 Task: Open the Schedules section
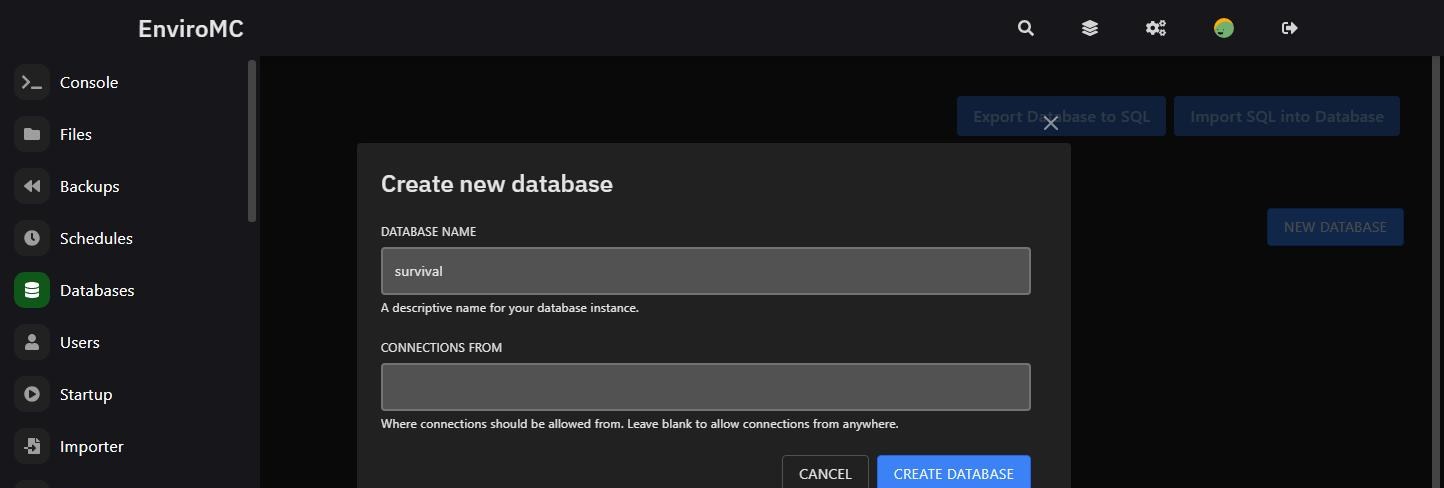(96, 238)
